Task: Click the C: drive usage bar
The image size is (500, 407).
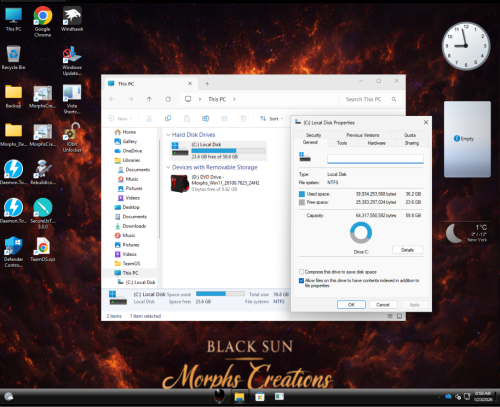Action: coord(228,151)
